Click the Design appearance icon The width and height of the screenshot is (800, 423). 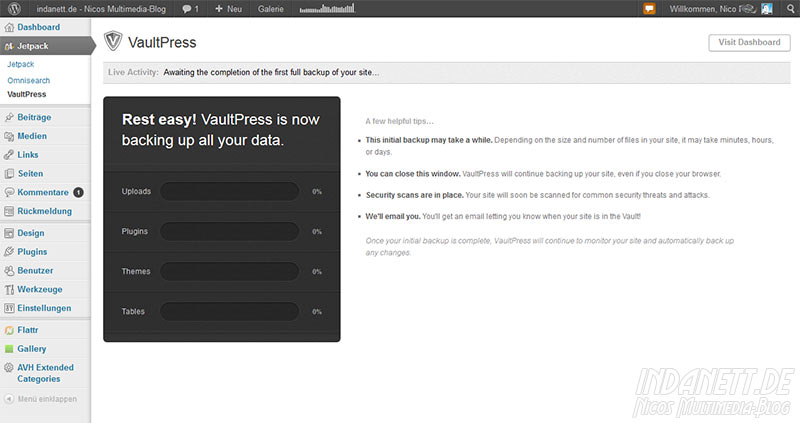point(9,233)
